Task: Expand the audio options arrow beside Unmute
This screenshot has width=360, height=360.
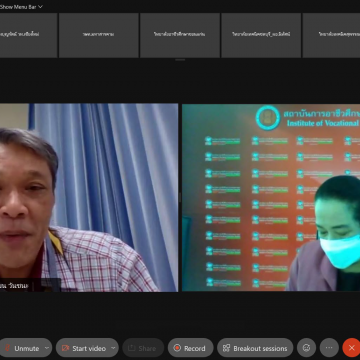Action: pyautogui.click(x=47, y=348)
